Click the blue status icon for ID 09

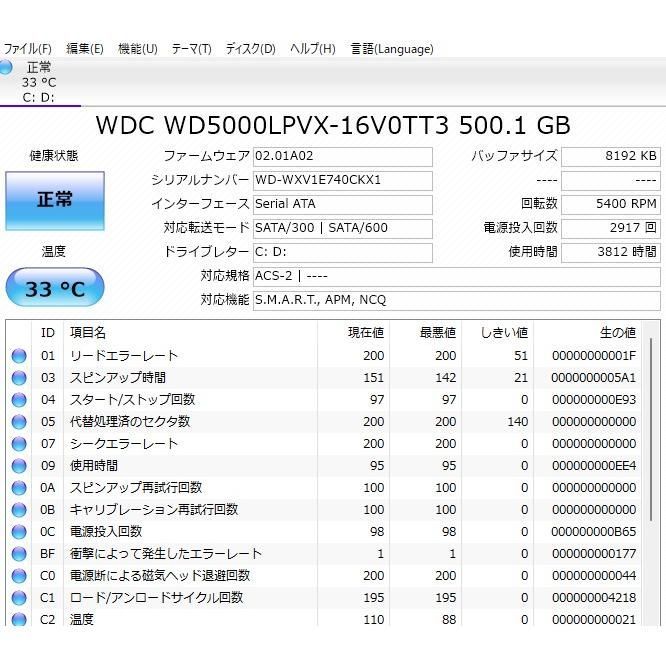coord(19,466)
